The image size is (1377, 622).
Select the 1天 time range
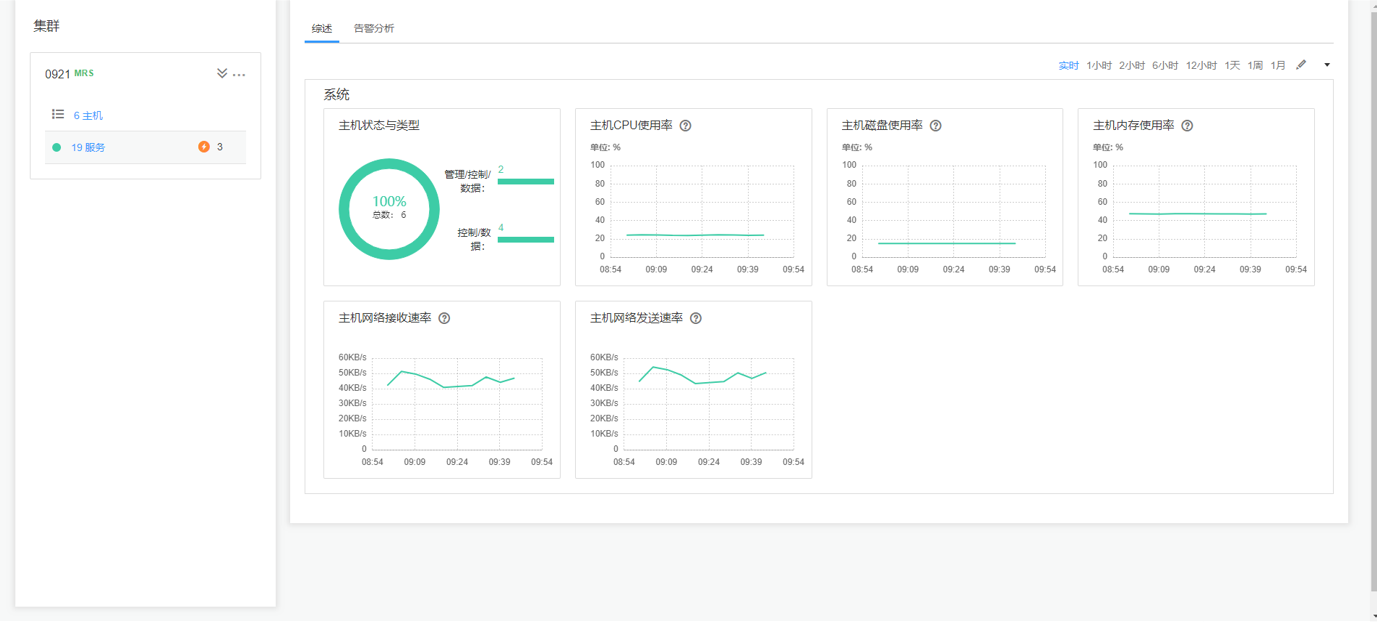(1232, 64)
